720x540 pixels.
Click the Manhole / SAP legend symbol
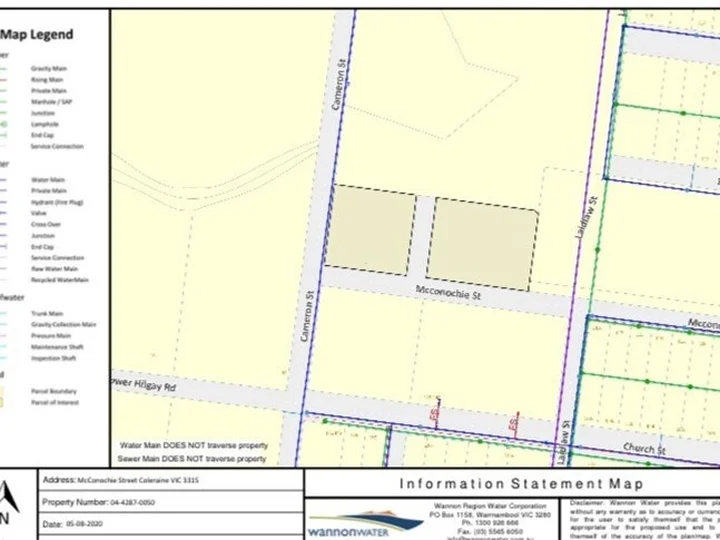point(3,102)
